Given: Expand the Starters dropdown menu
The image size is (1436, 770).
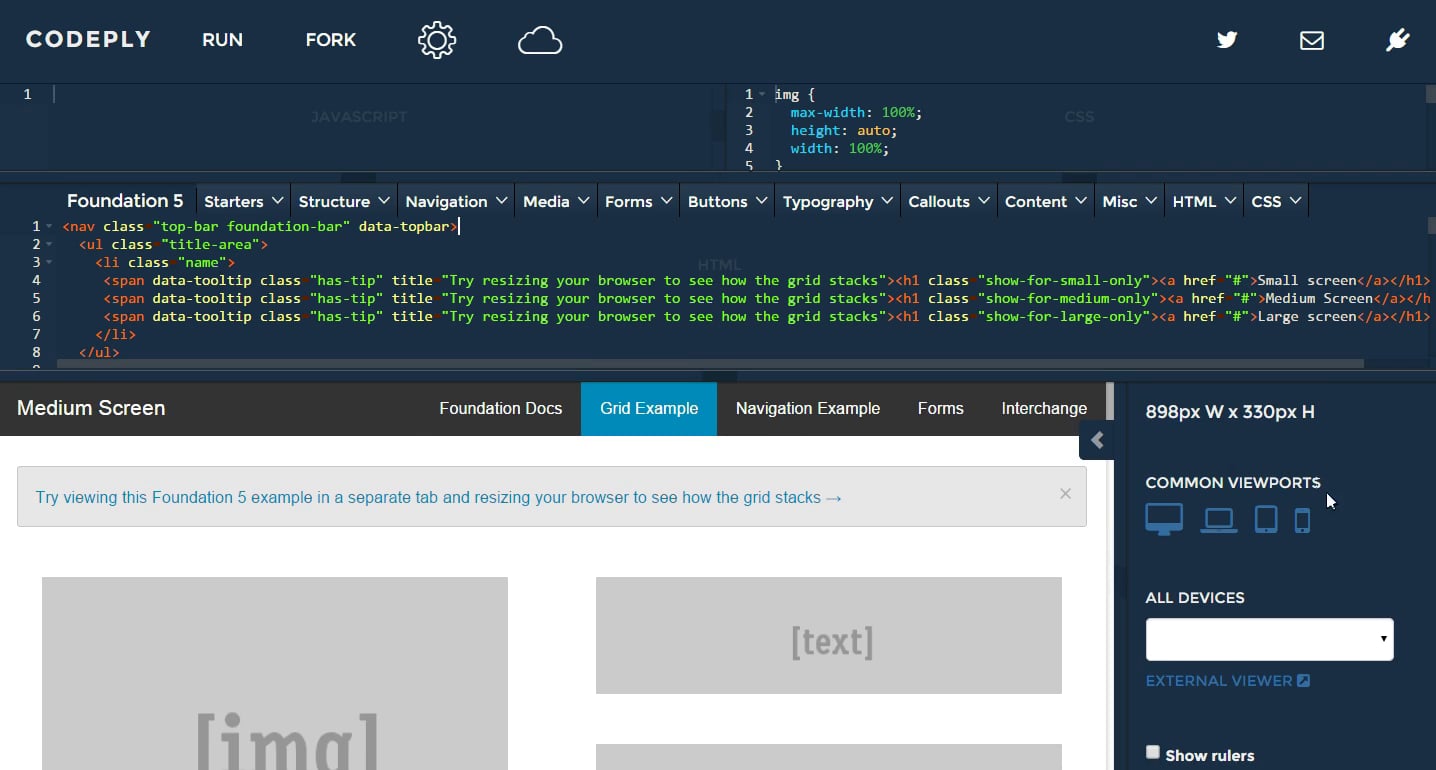Looking at the screenshot, I should (243, 201).
